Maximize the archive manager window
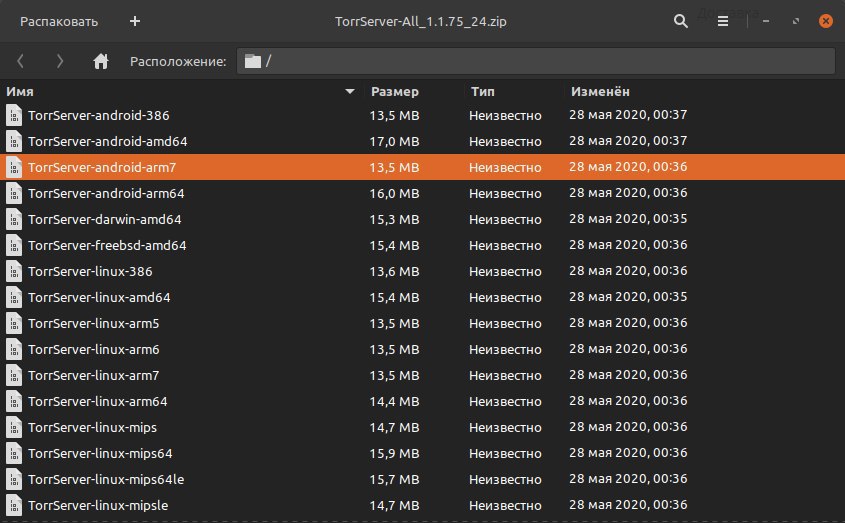This screenshot has width=845, height=523. pos(795,21)
